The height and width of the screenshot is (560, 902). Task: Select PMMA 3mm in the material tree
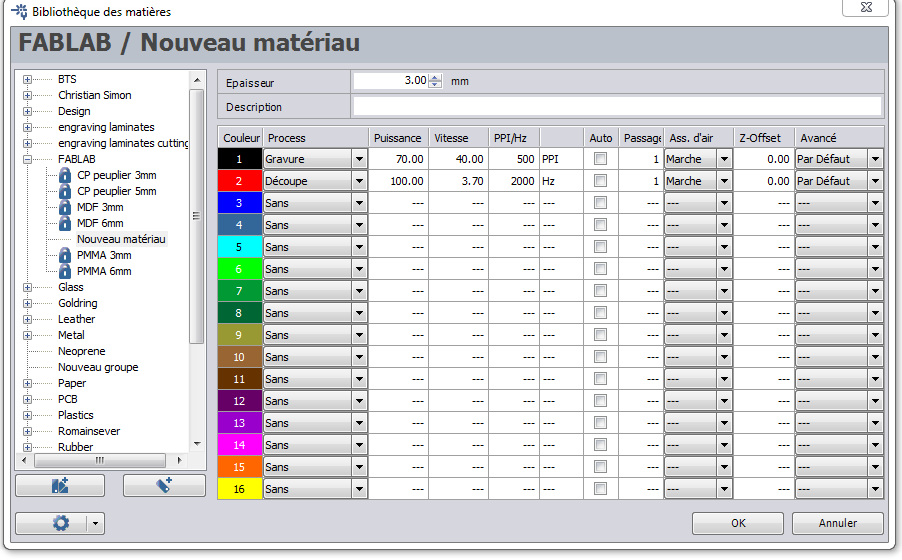click(x=104, y=255)
